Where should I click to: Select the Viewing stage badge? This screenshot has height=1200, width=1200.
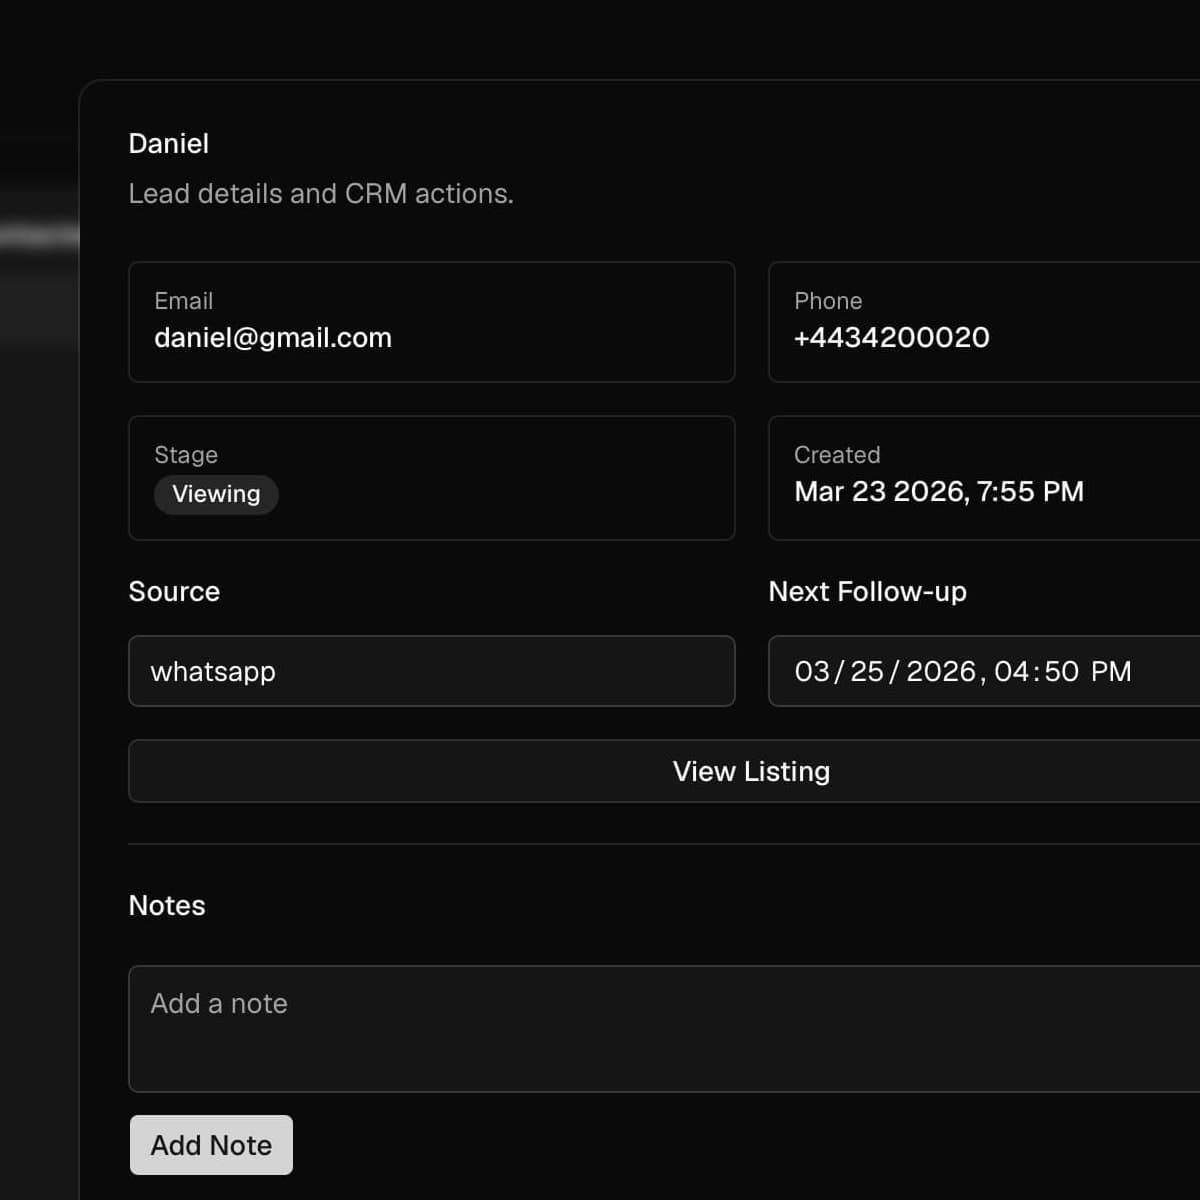(x=216, y=494)
